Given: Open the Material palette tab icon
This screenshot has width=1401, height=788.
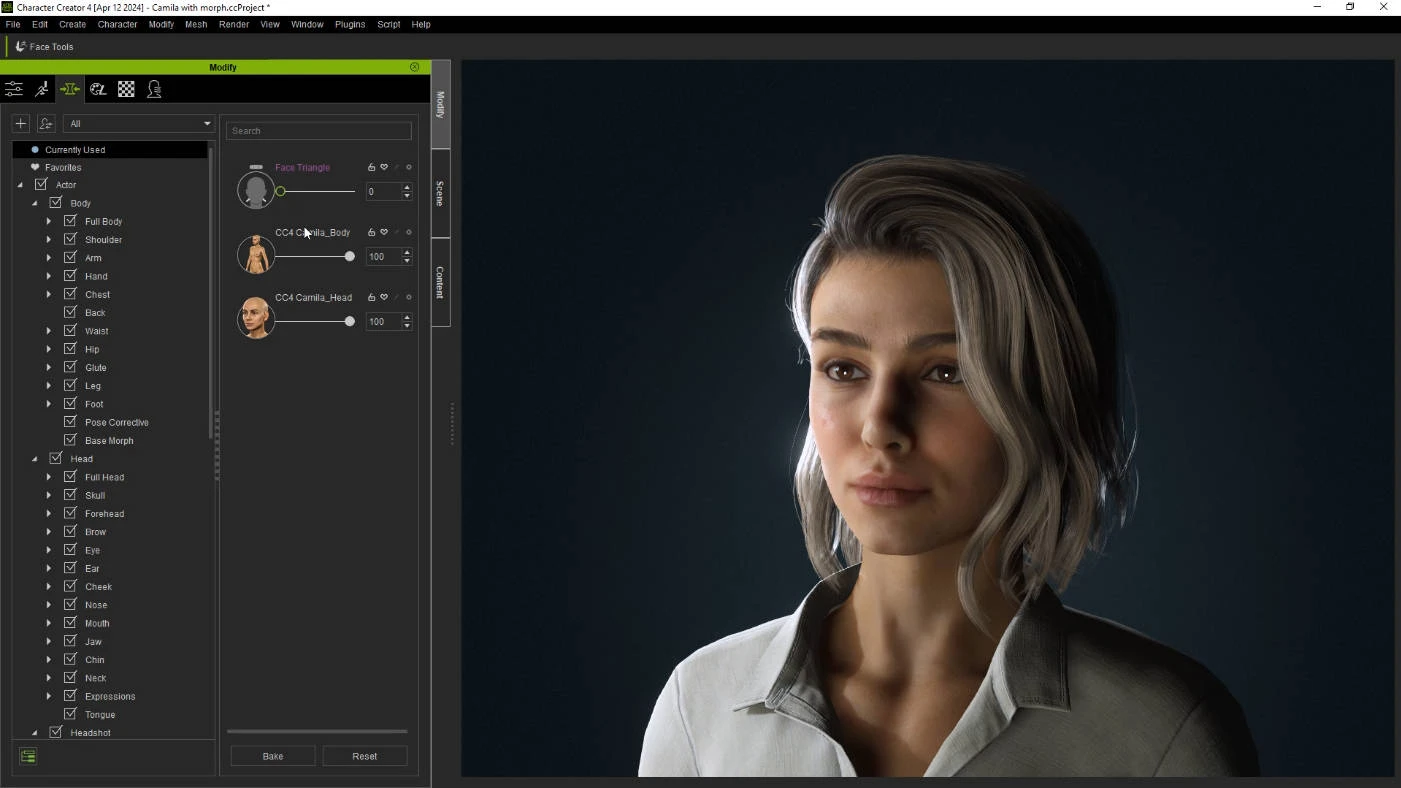Looking at the screenshot, I should click(x=98, y=90).
